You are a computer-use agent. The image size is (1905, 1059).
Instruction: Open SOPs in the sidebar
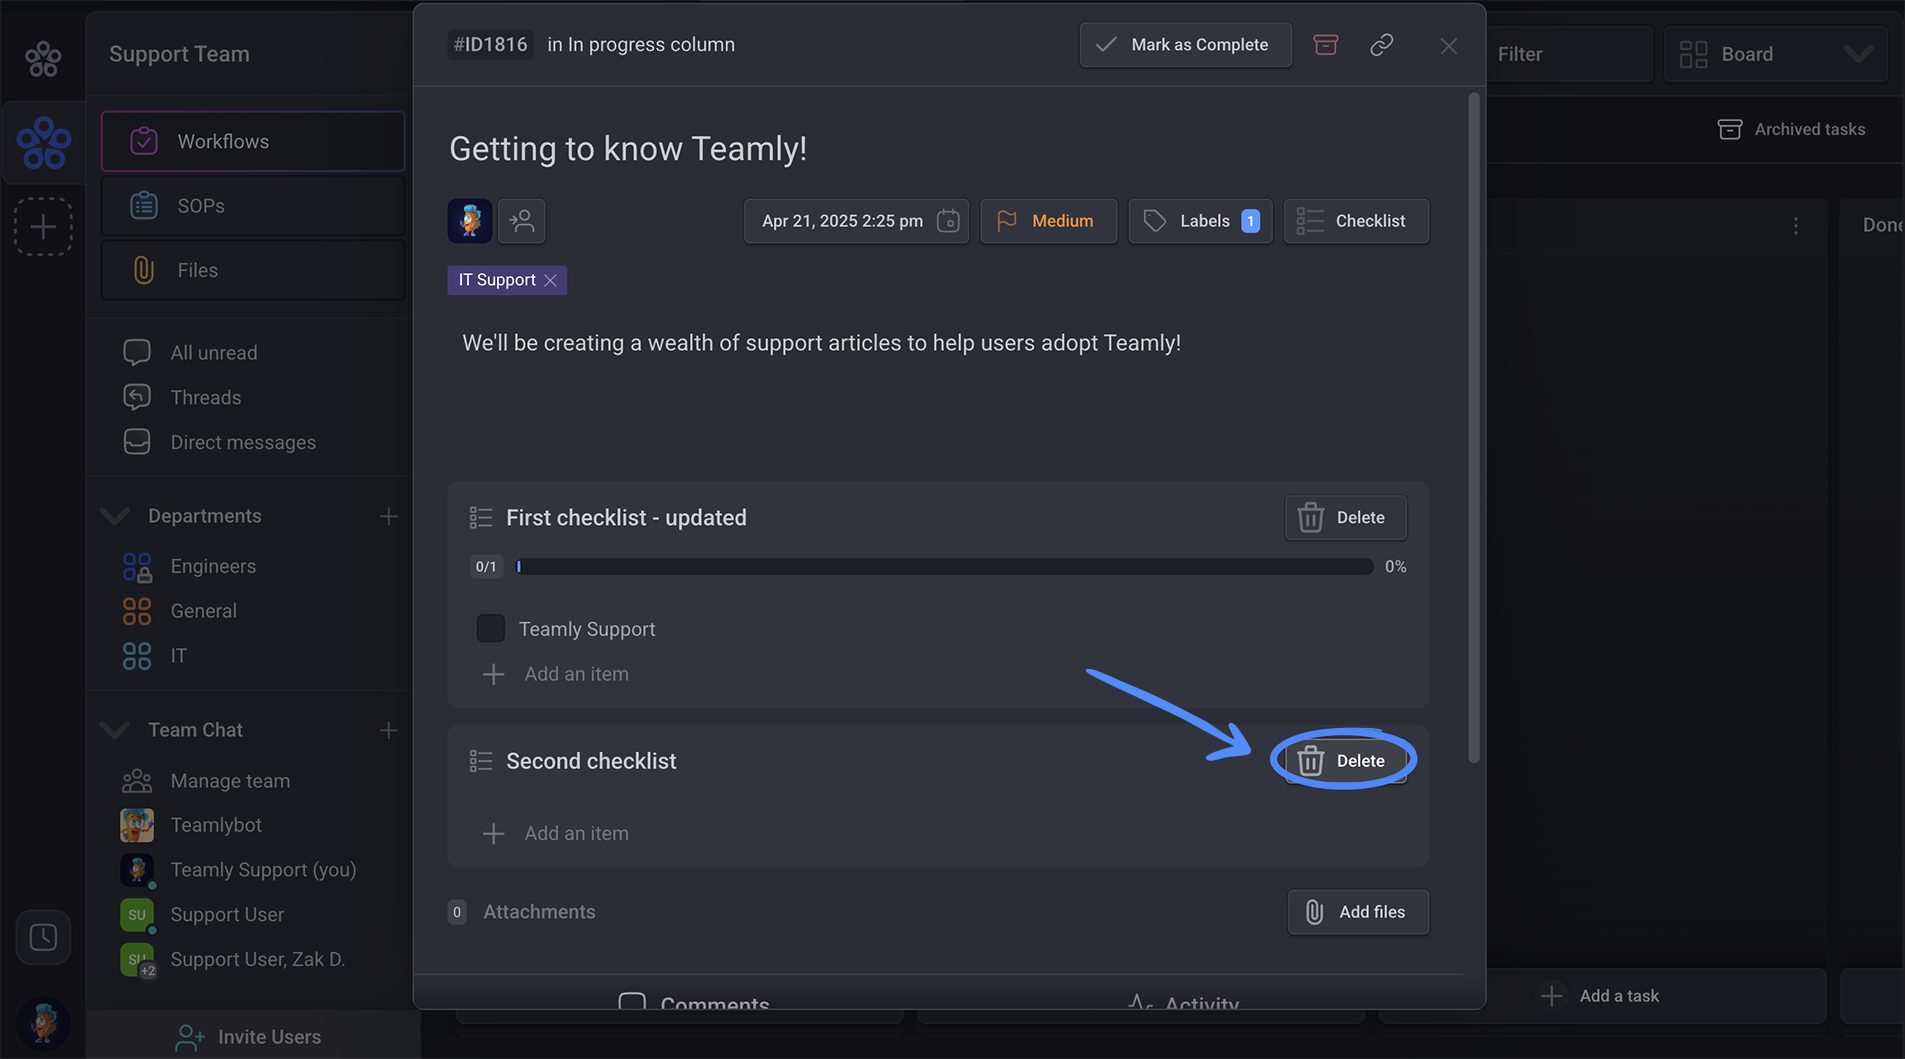[253, 206]
